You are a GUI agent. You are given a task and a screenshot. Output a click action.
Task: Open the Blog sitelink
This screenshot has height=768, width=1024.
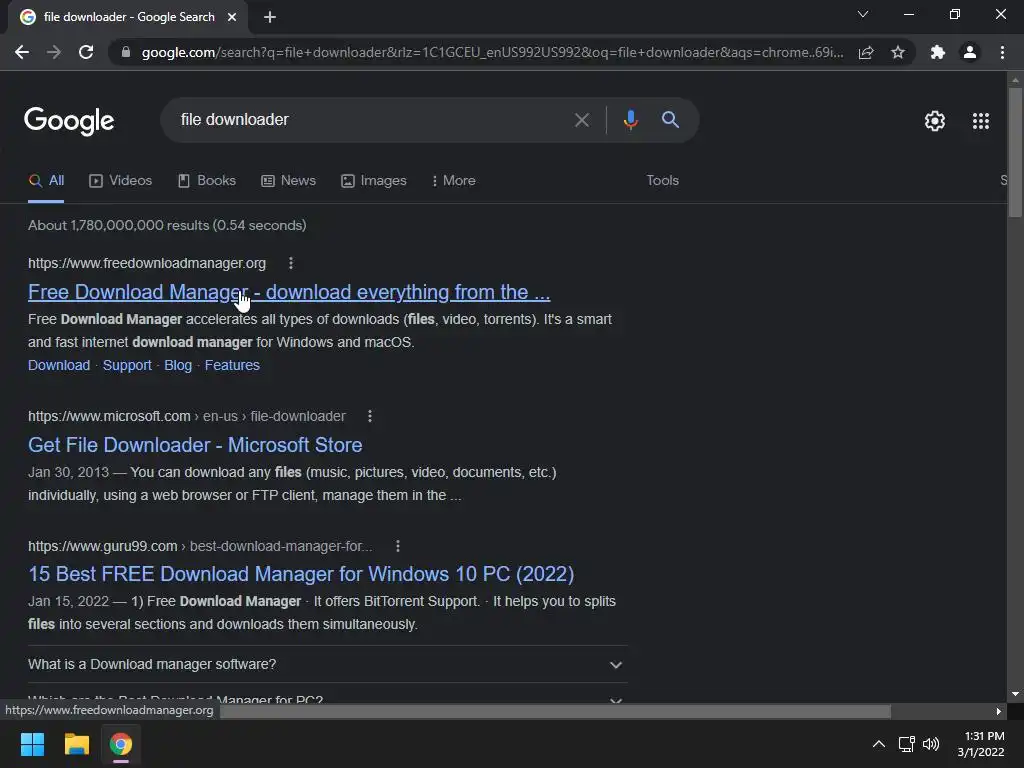(x=178, y=365)
